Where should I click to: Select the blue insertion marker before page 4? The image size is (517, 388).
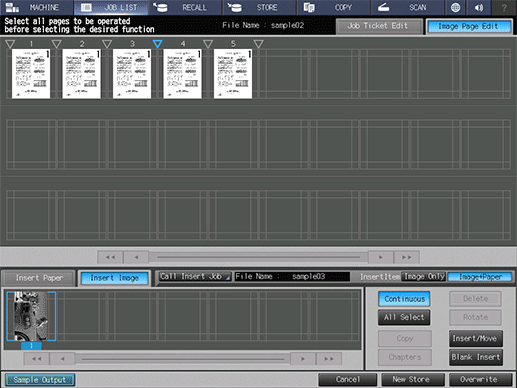coord(157,44)
